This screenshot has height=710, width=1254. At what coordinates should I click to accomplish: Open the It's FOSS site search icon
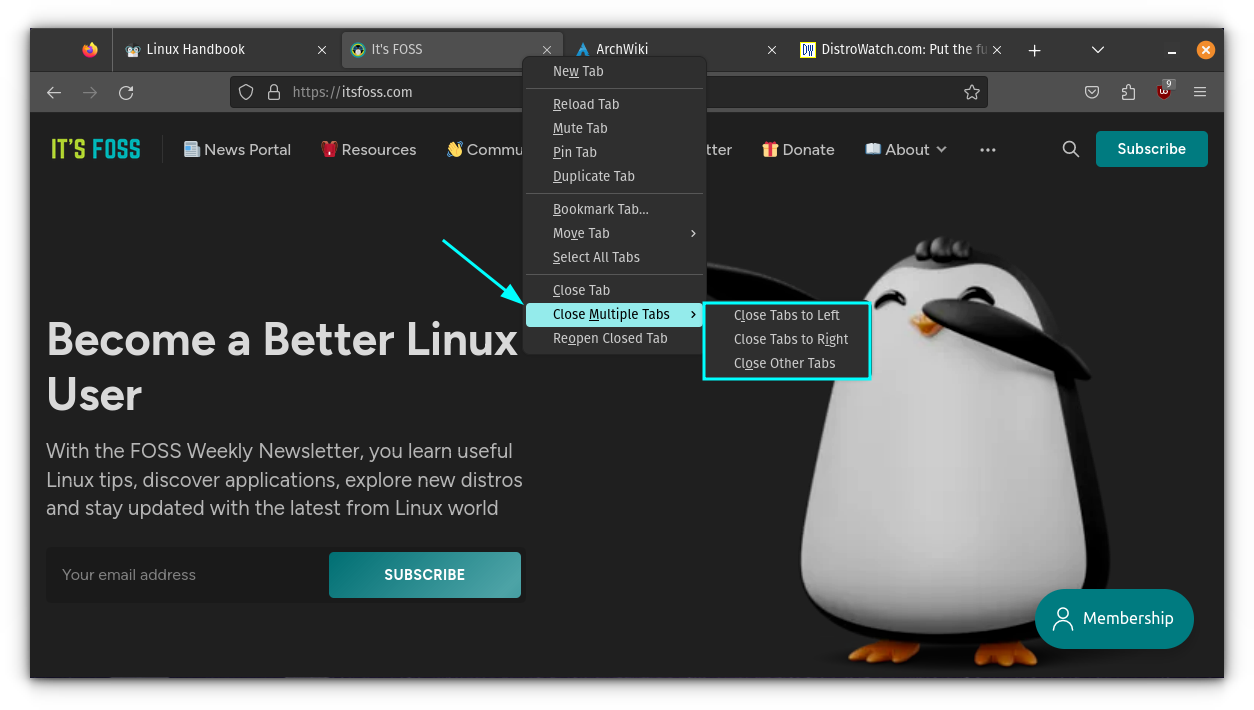pos(1070,148)
